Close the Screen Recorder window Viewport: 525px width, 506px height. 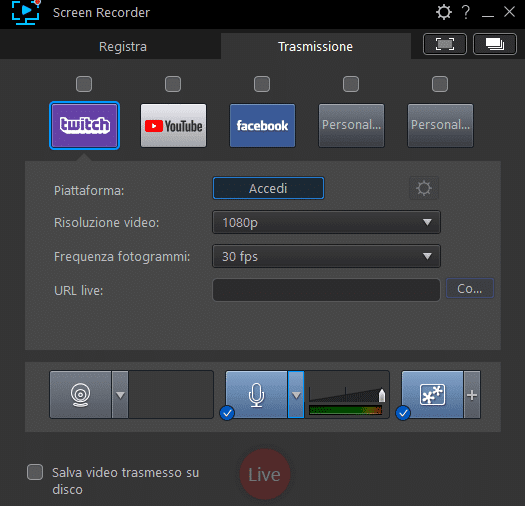pos(509,12)
